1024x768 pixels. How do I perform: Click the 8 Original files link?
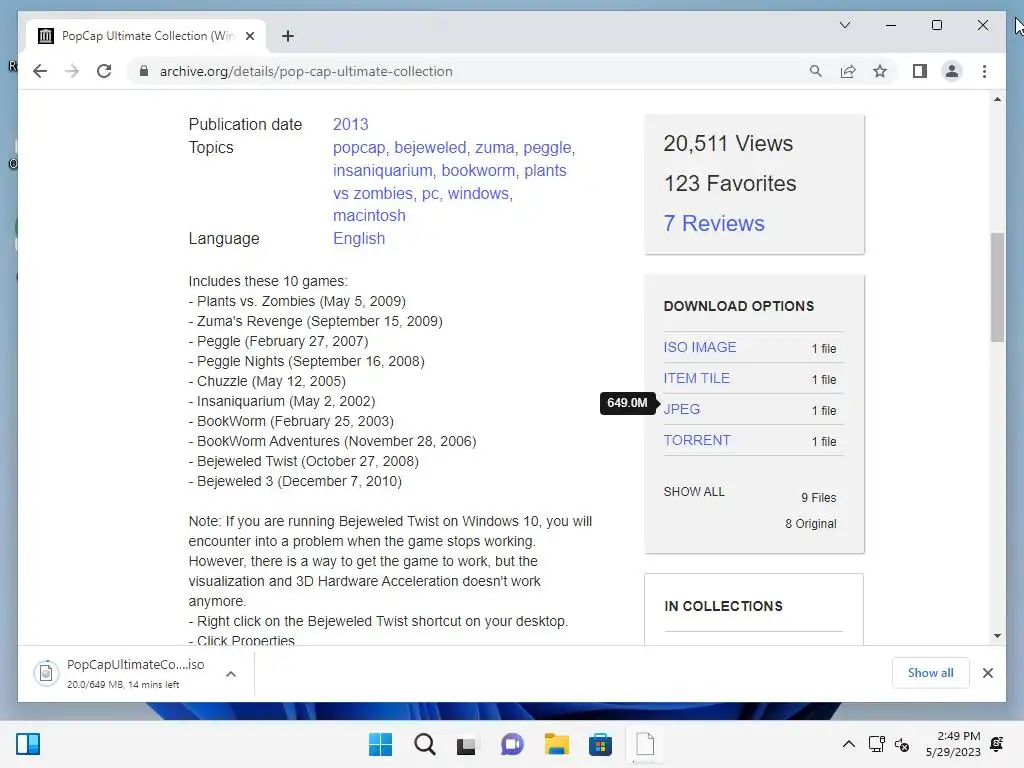pyautogui.click(x=810, y=524)
